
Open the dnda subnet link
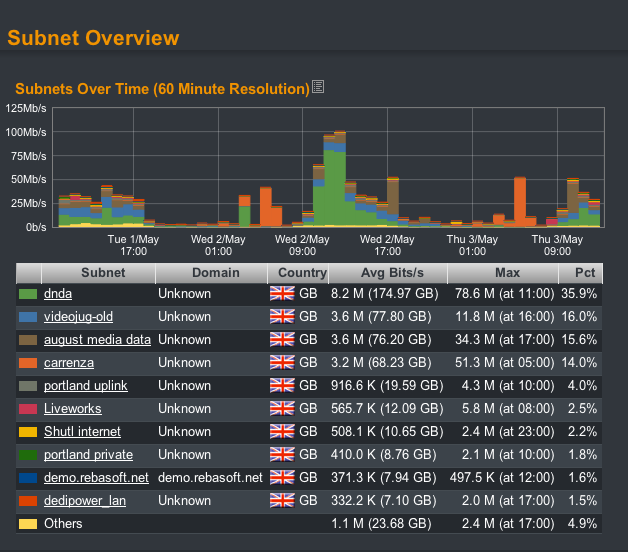point(58,294)
